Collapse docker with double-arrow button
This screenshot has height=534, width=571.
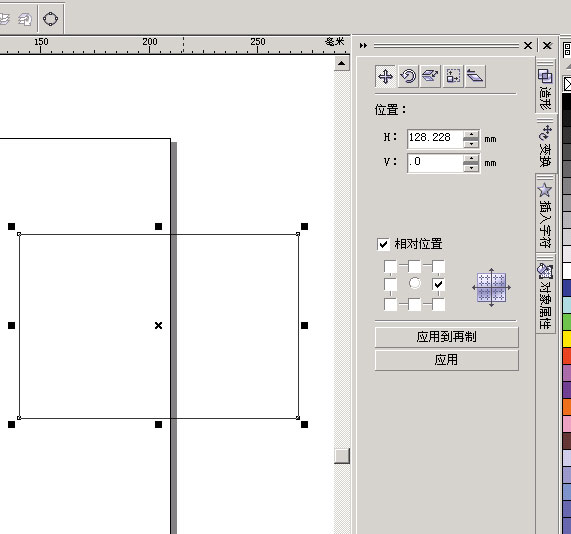(x=363, y=46)
